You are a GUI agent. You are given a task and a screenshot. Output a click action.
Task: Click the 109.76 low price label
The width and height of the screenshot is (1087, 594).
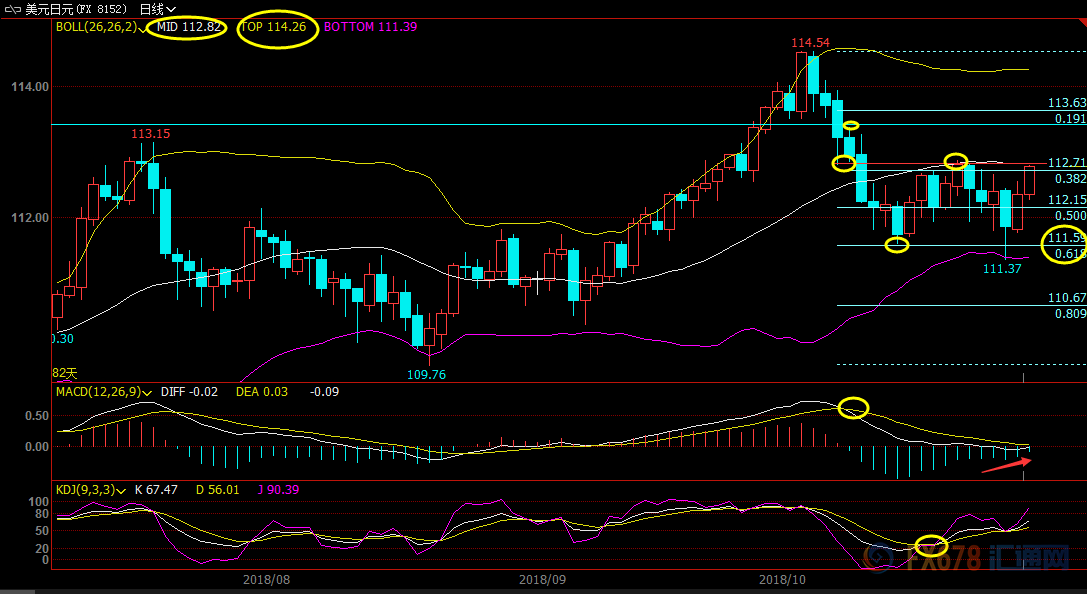click(x=426, y=374)
